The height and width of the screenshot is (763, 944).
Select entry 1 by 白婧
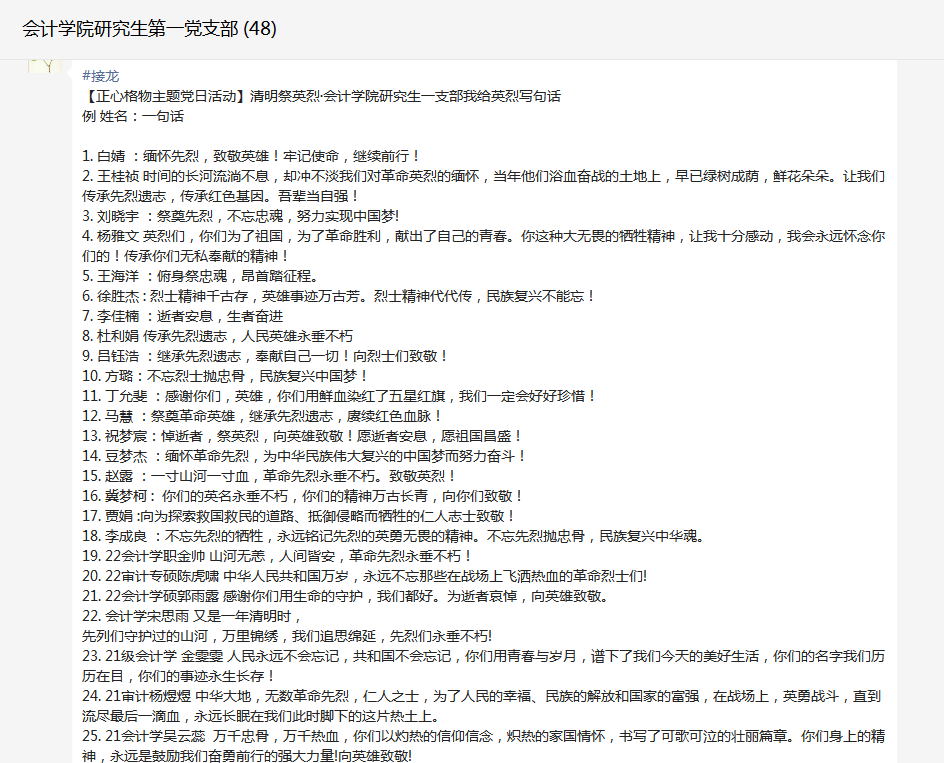coord(251,157)
